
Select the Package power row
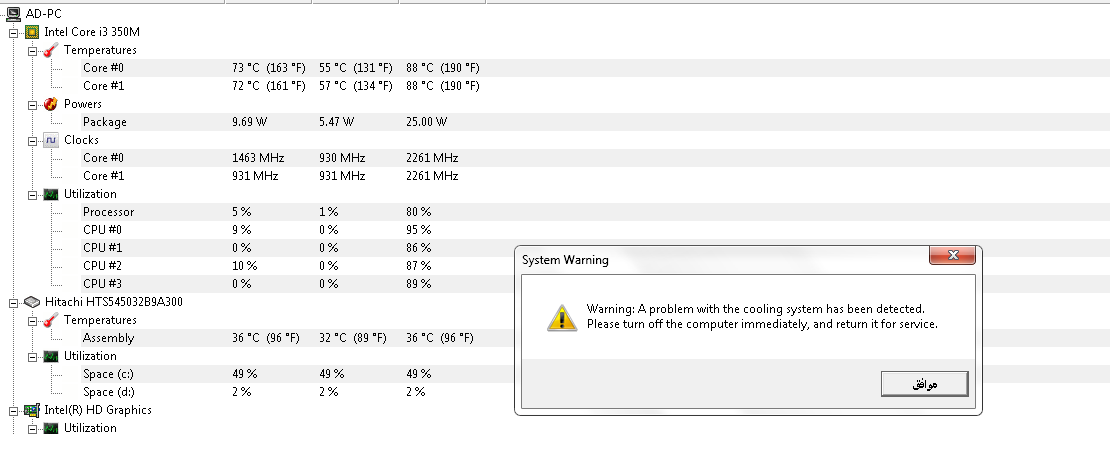595,122
